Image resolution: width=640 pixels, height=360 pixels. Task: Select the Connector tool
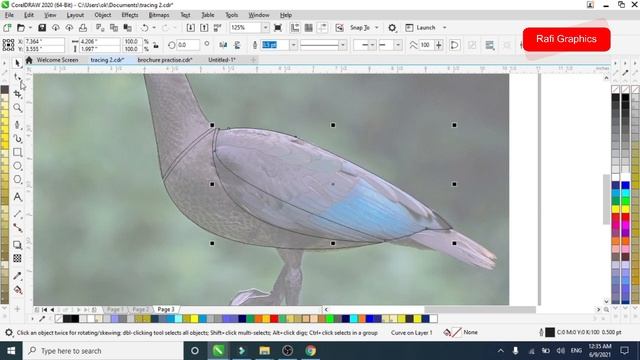click(x=18, y=228)
